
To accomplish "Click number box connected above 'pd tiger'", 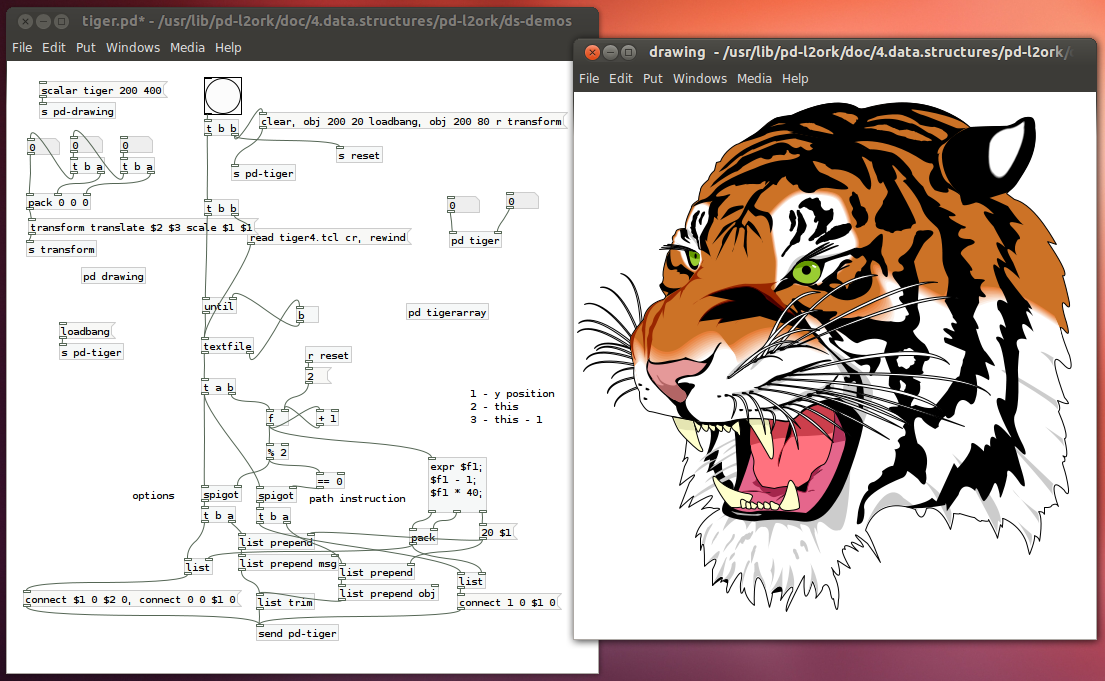I will (x=462, y=205).
